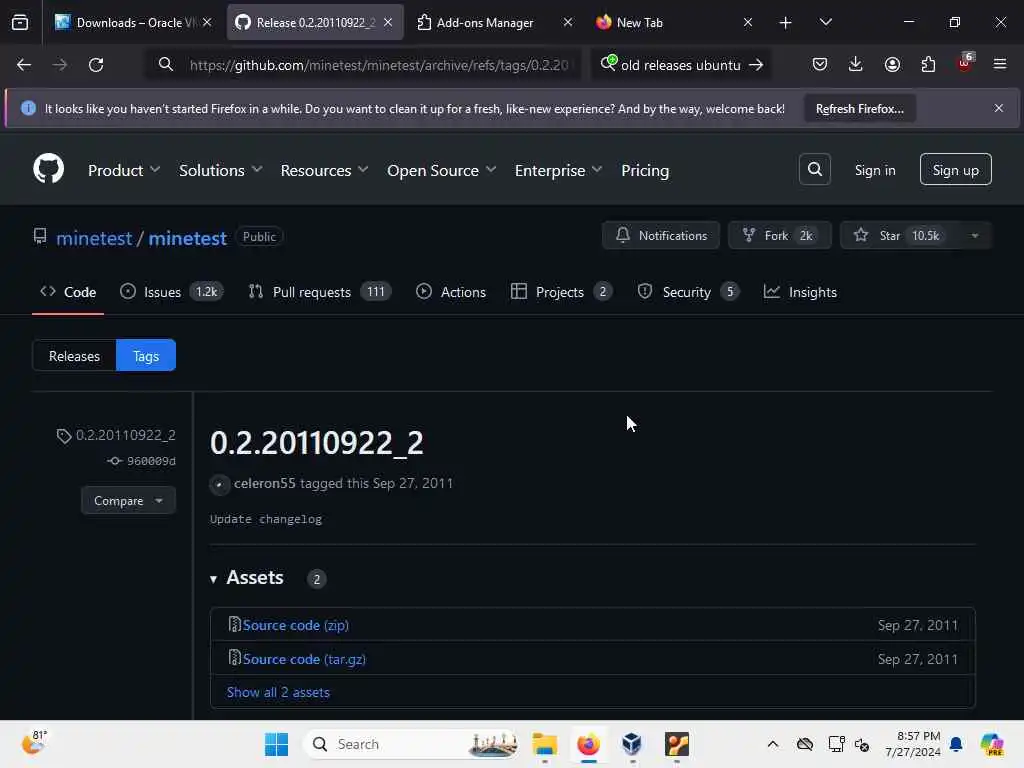This screenshot has width=1024, height=768.
Task: Close the Add-ons Manager tab
Action: [568, 22]
